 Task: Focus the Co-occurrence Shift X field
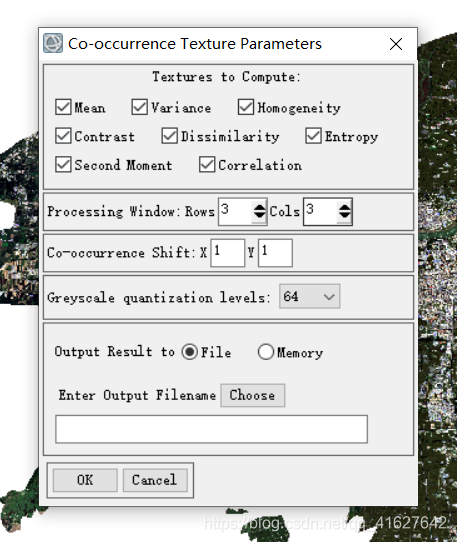(227, 253)
